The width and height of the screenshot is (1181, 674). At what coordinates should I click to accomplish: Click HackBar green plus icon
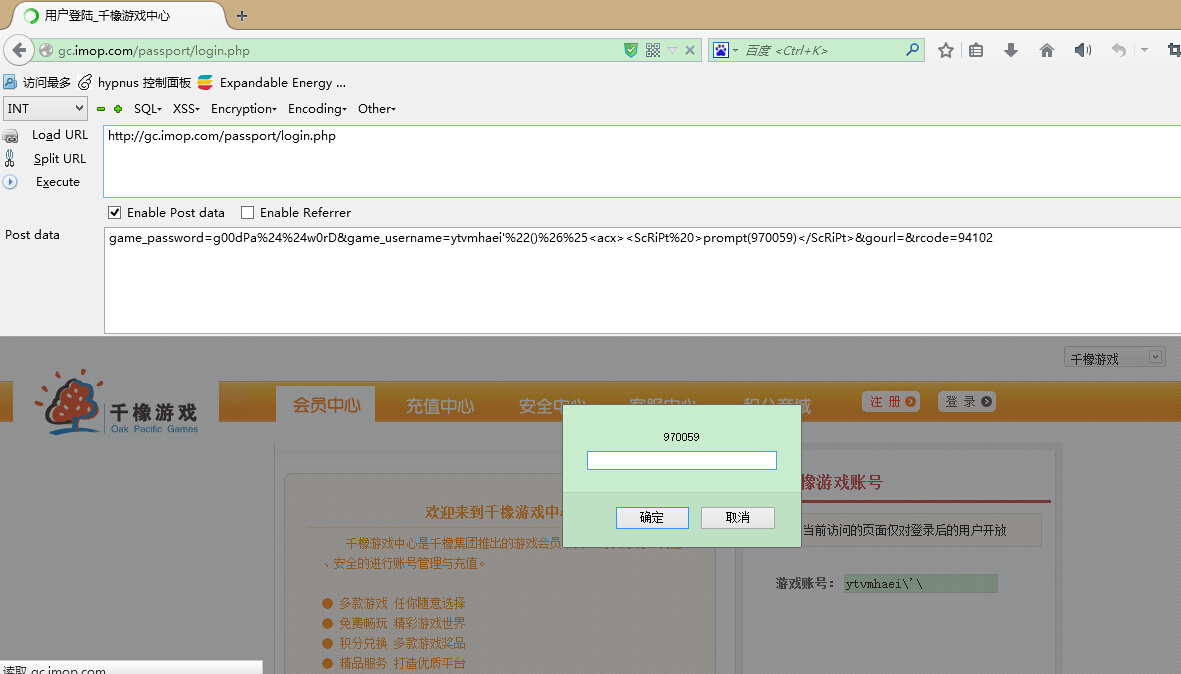(118, 109)
